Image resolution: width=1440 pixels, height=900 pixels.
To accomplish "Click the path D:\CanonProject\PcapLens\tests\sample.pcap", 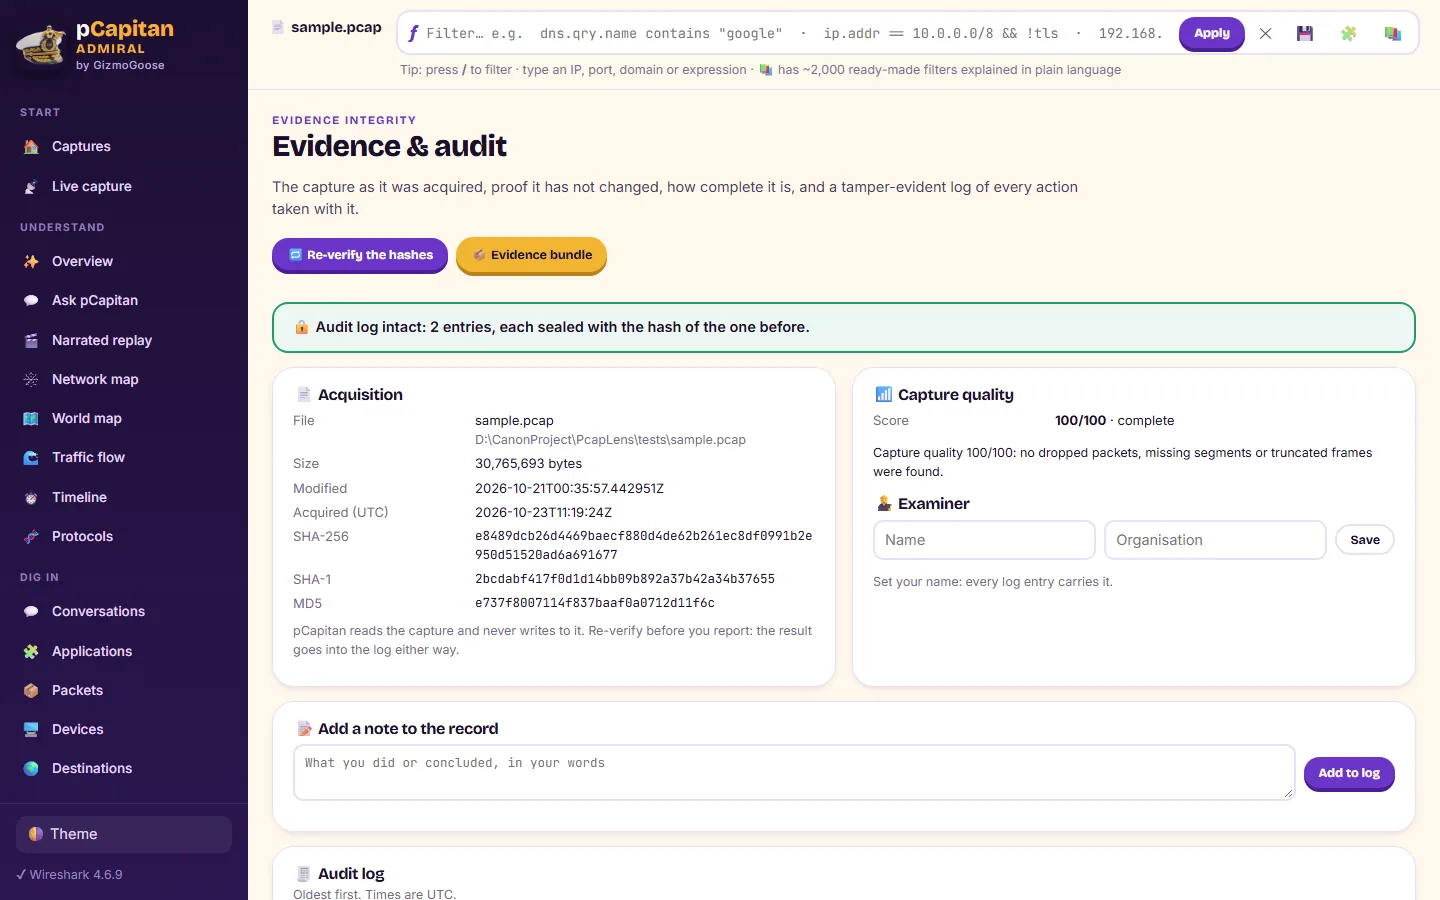I will click(x=610, y=440).
